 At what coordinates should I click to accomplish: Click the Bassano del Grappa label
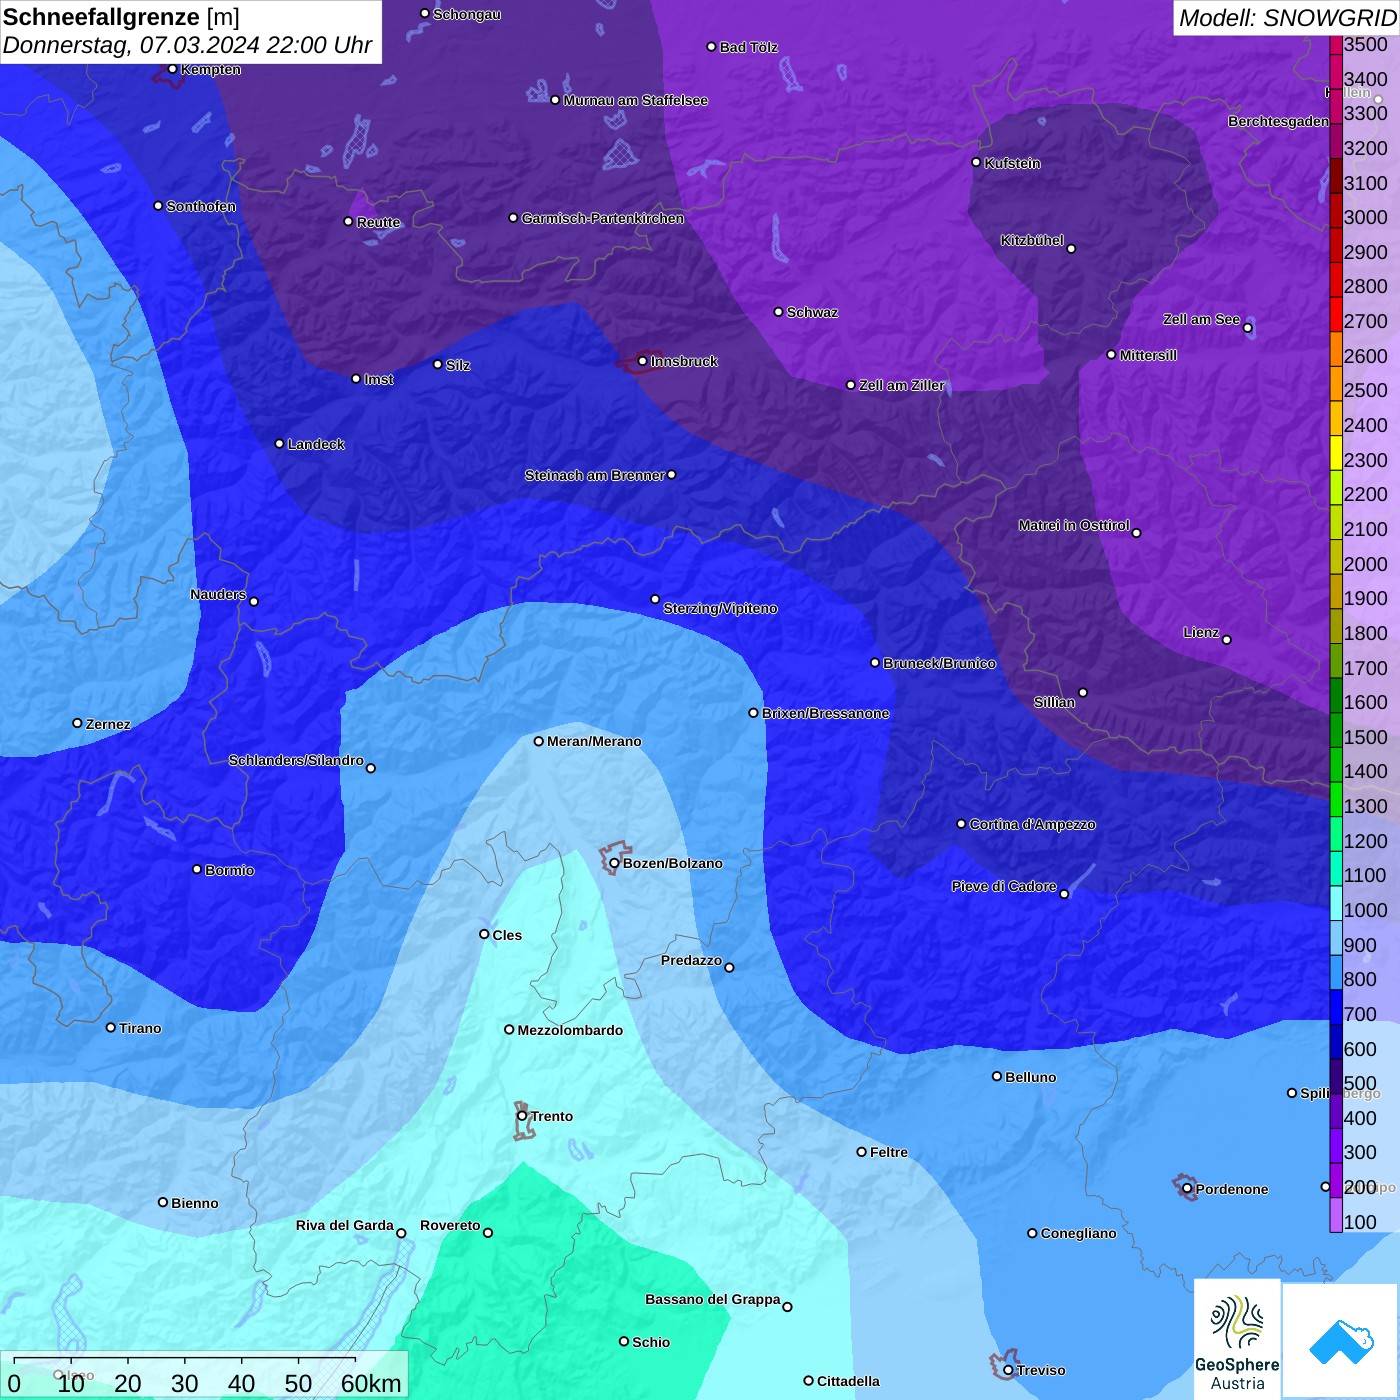(x=712, y=1299)
